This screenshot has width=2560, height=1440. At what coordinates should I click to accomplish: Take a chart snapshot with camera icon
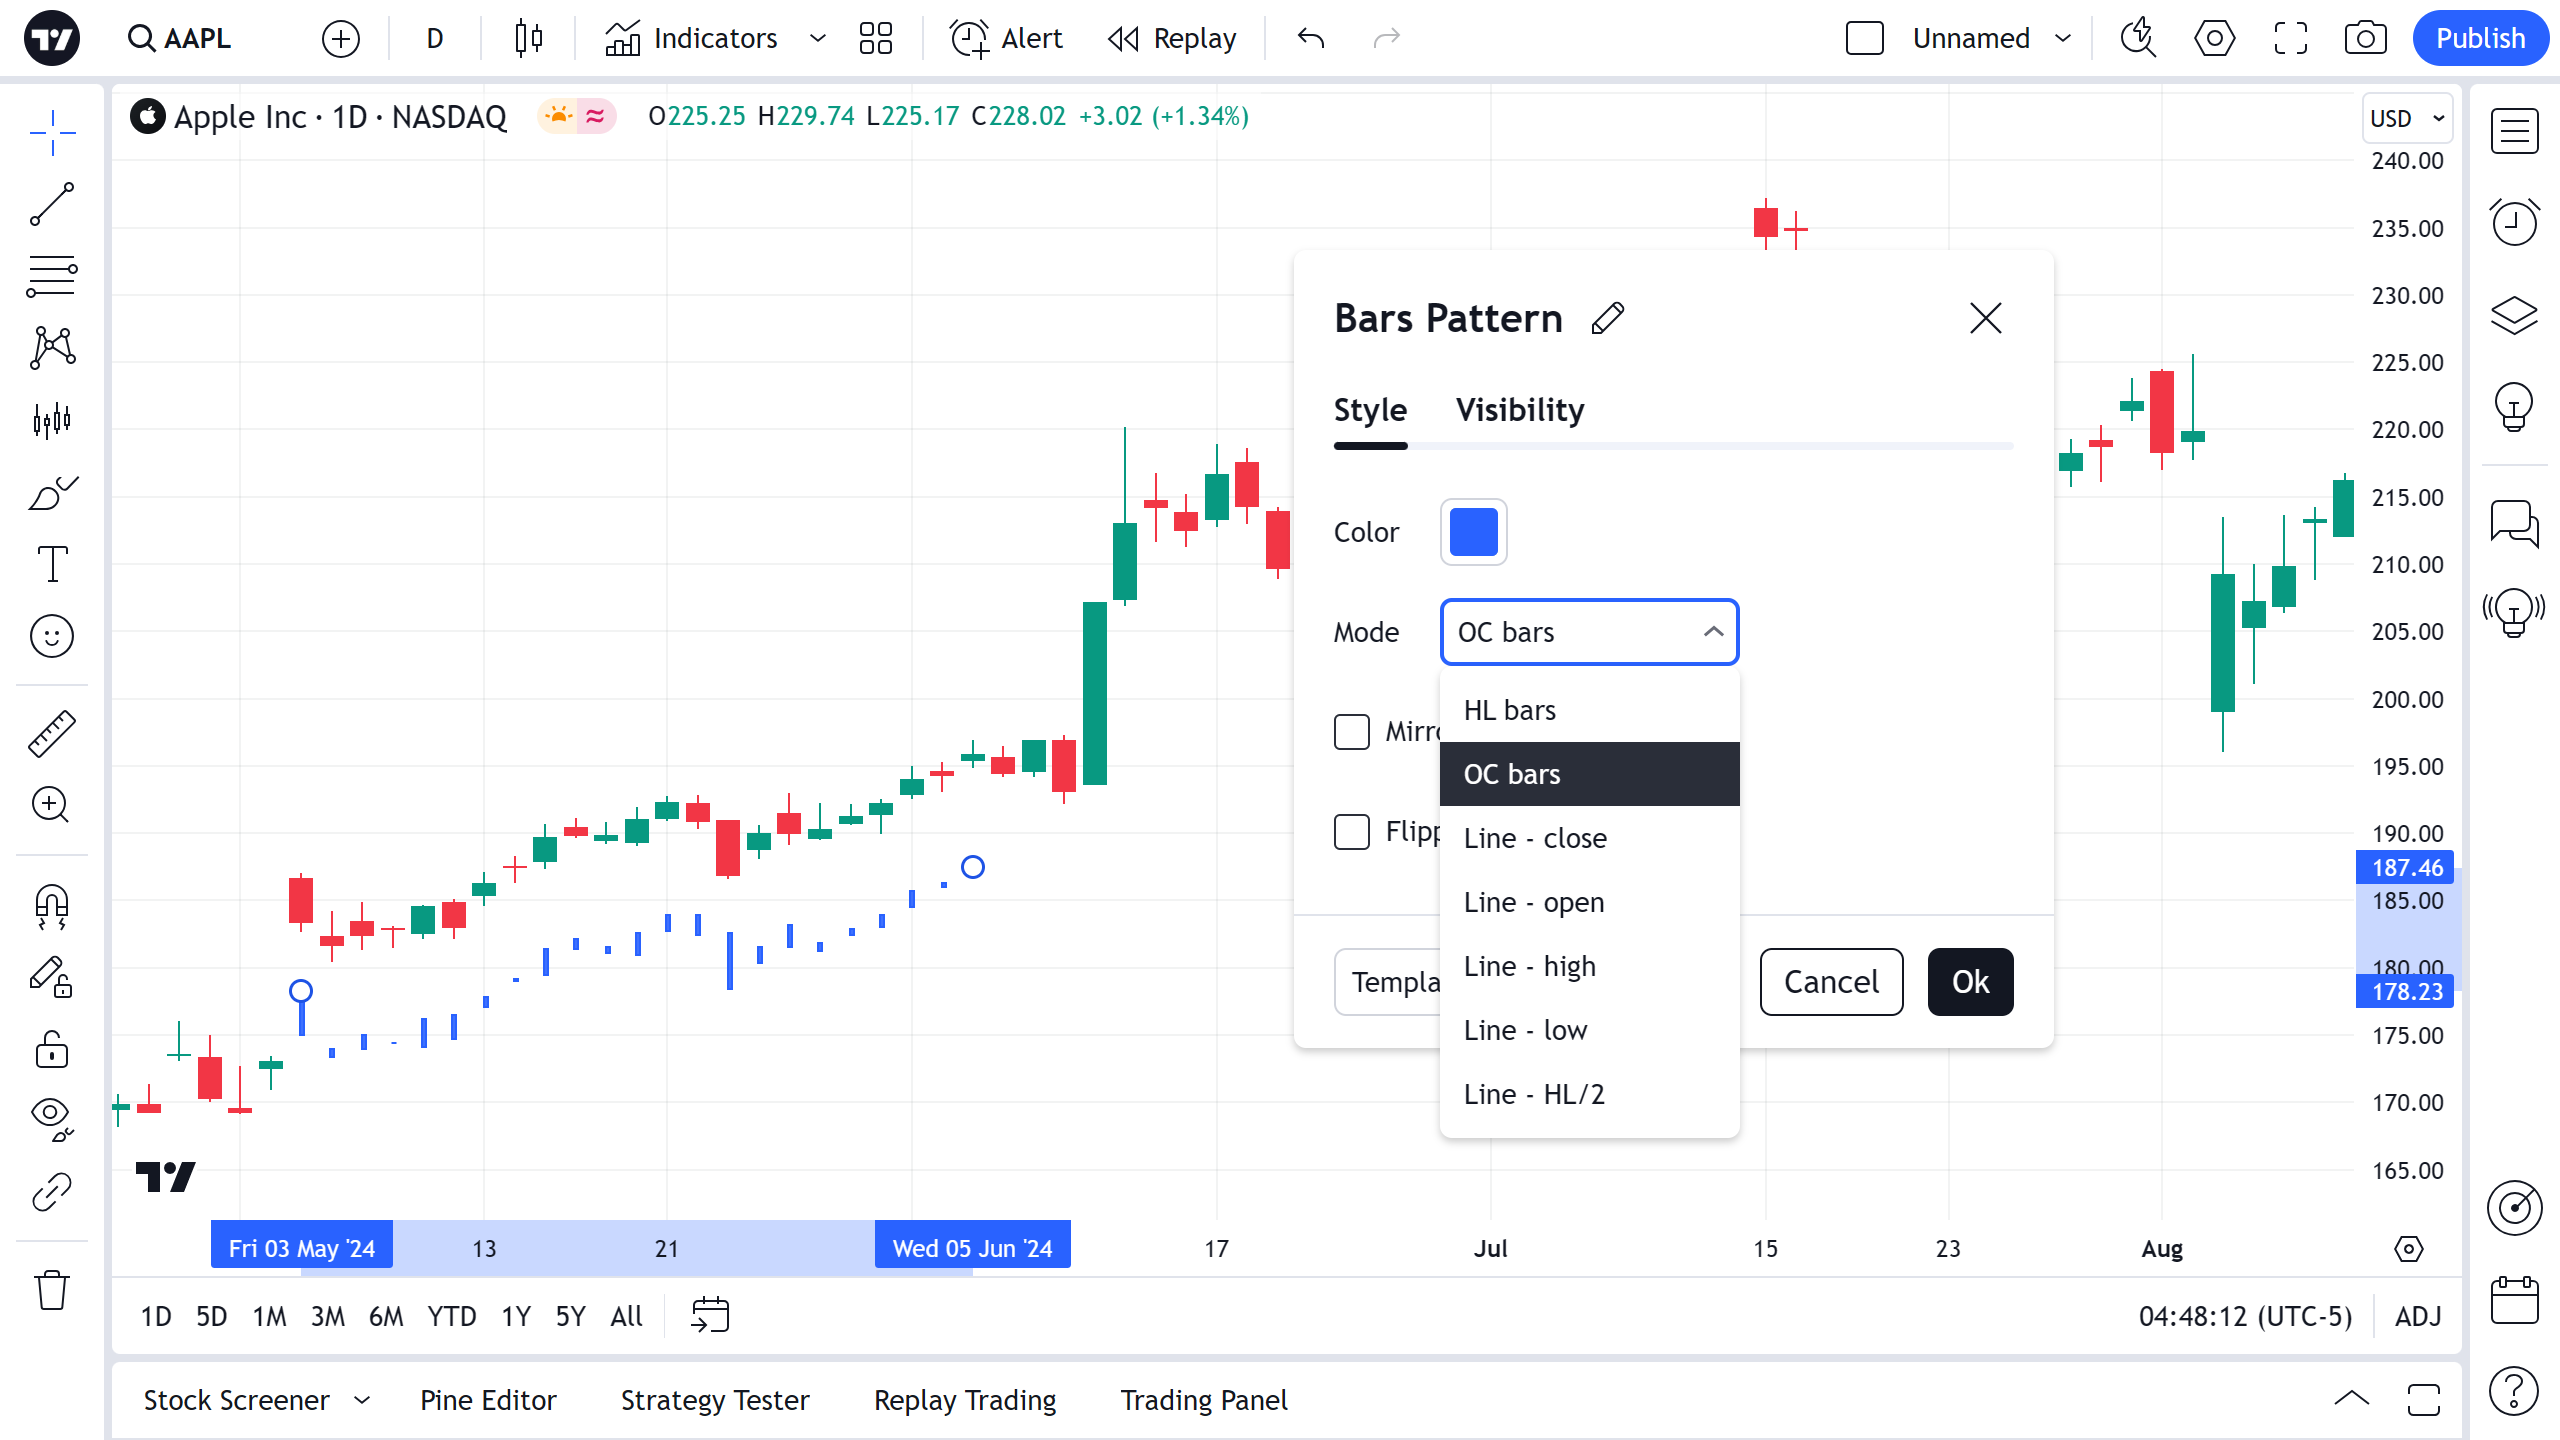click(2365, 39)
